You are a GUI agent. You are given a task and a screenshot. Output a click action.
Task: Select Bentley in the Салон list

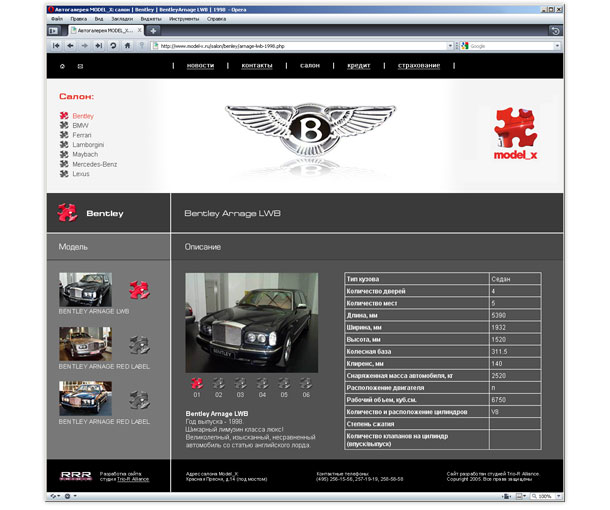(83, 116)
